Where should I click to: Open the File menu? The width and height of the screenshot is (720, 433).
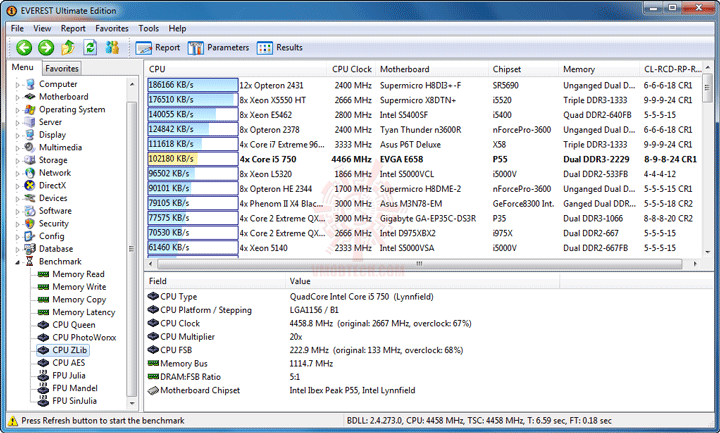(x=17, y=28)
